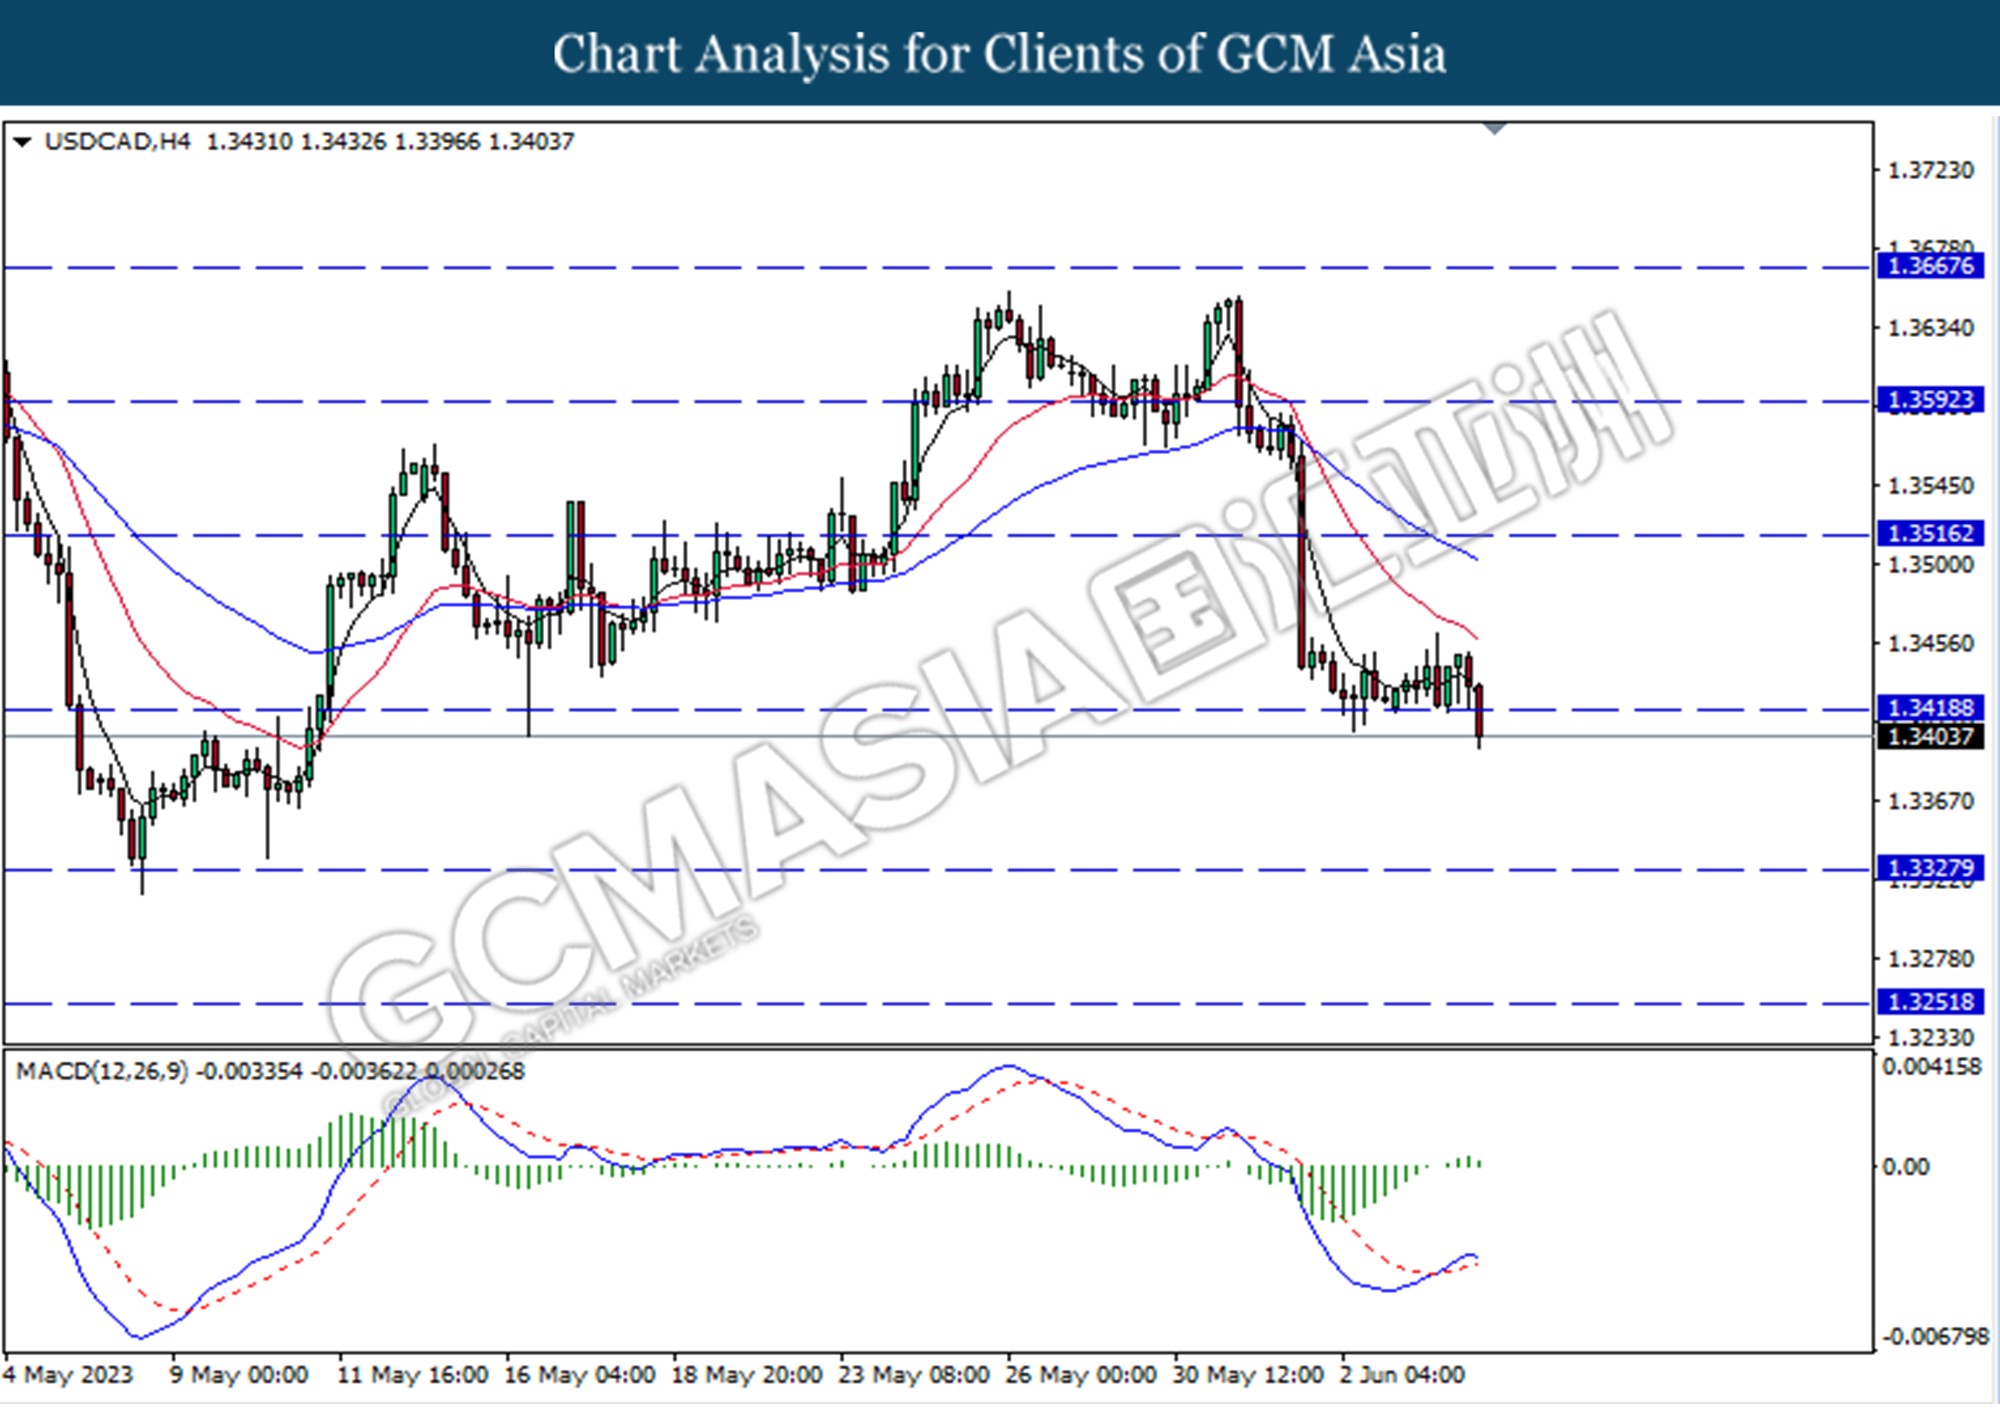2000x1428 pixels.
Task: Select the 1.34188 support level label
Action: pyautogui.click(x=1930, y=708)
